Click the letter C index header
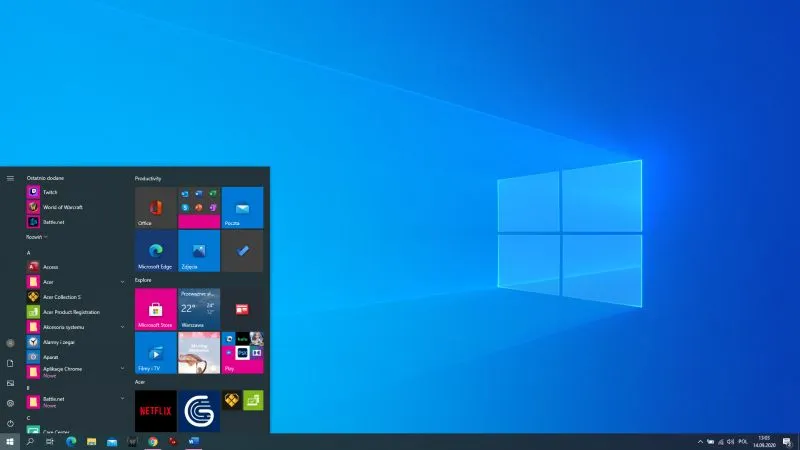 (x=29, y=418)
